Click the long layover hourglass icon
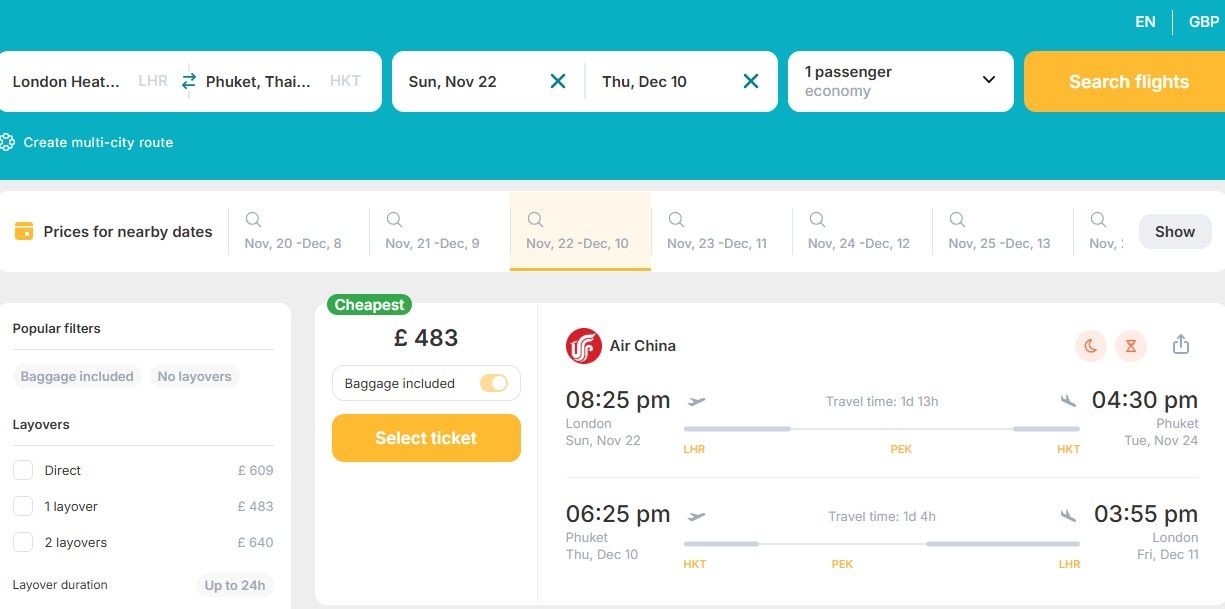The image size is (1225, 609). (1131, 346)
